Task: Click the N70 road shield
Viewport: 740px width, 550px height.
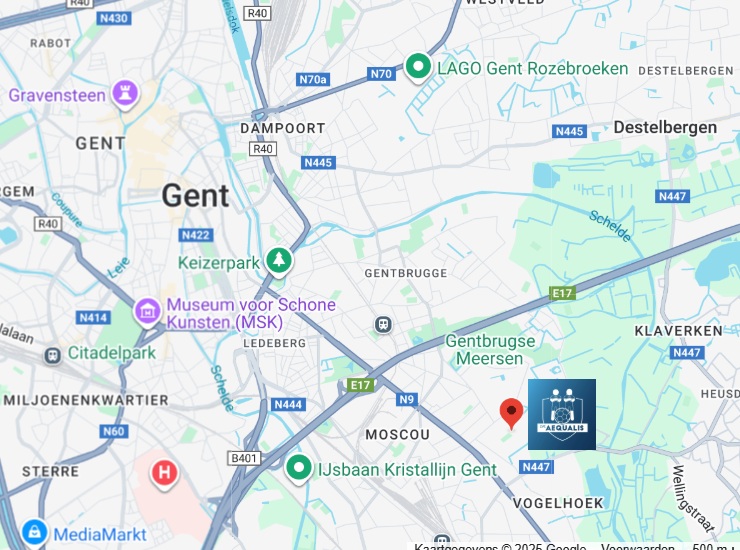Action: coord(381,74)
